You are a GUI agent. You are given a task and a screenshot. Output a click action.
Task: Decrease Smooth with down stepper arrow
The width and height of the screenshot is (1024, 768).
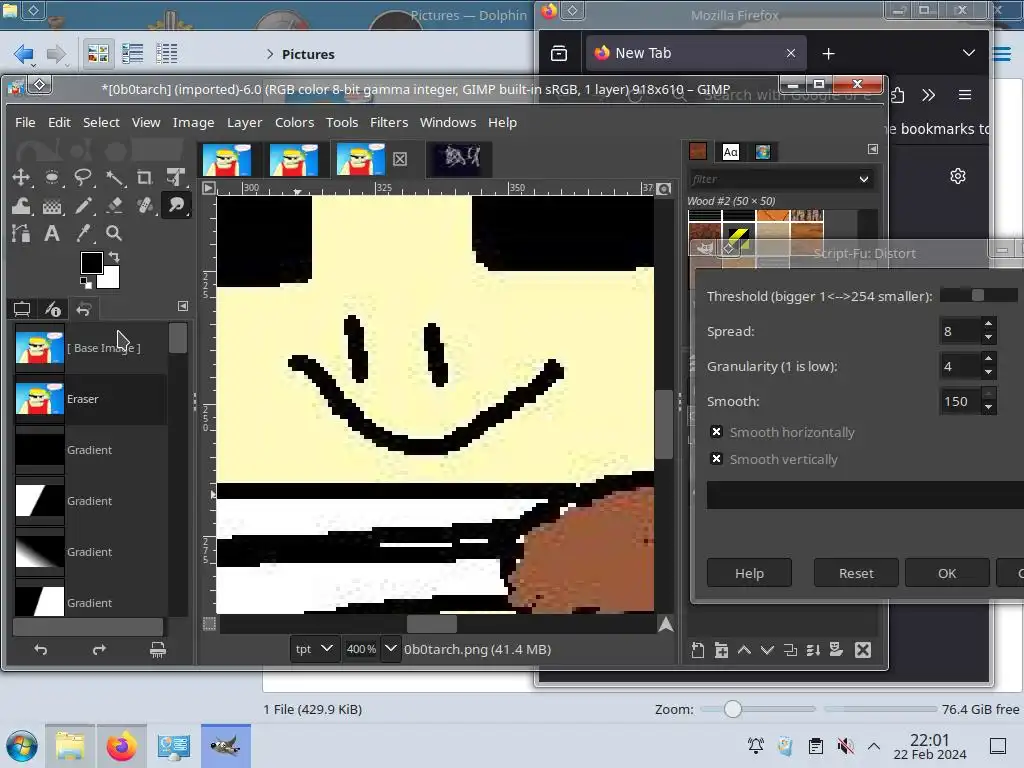[x=988, y=408]
